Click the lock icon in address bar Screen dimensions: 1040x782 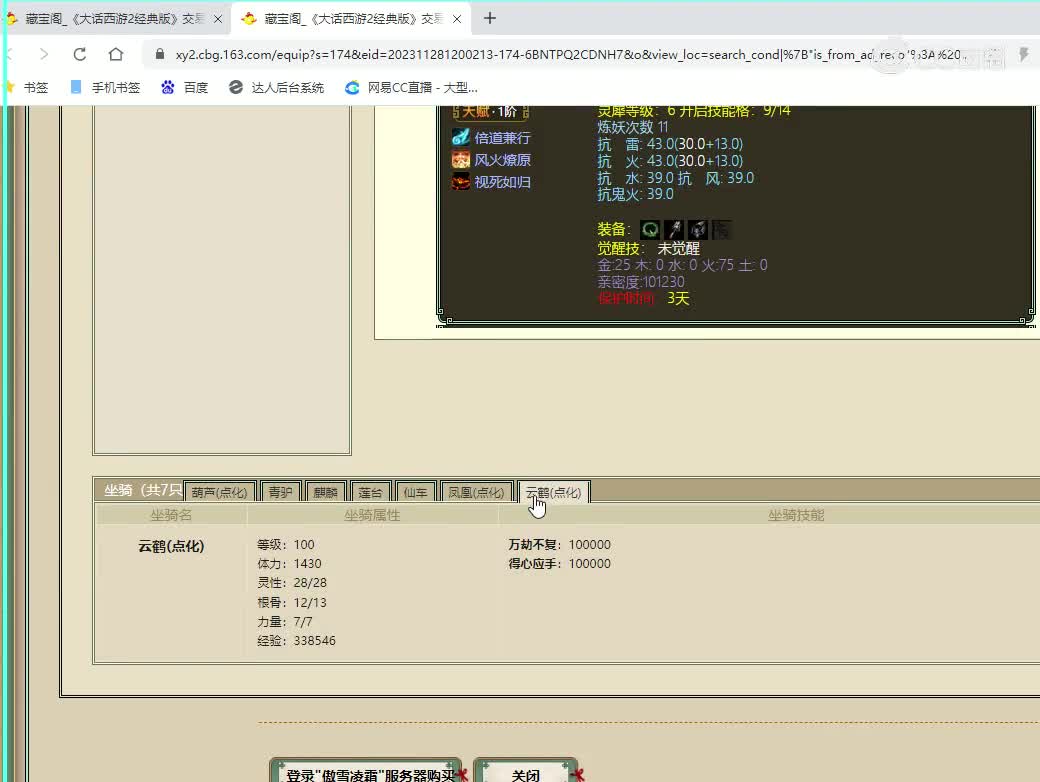pos(160,54)
